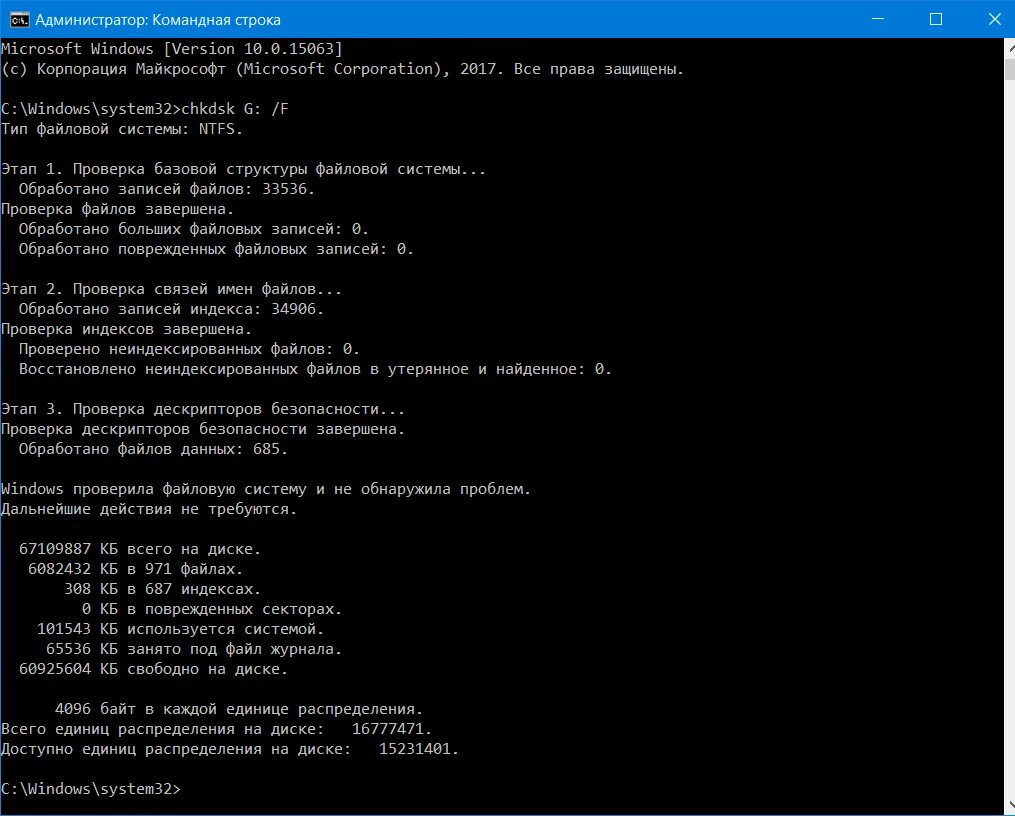Click 'Обработано записей файлов: 33536.' line
This screenshot has width=1015, height=816.
click(166, 189)
